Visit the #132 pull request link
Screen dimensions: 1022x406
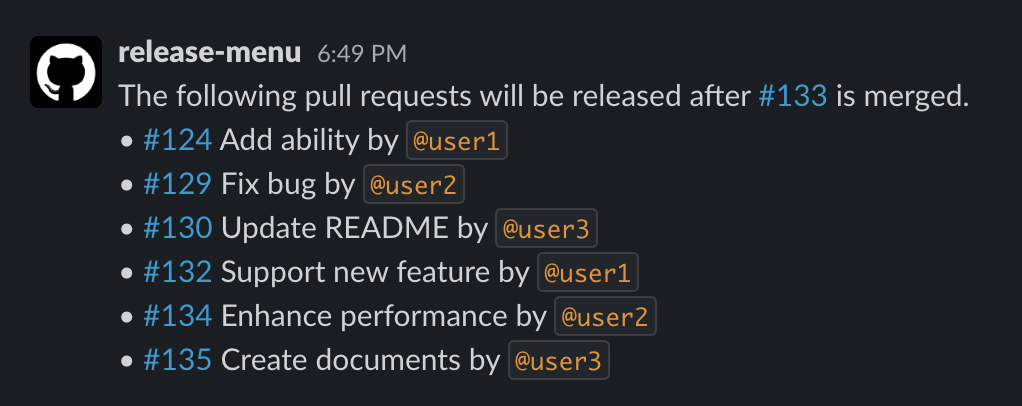177,273
